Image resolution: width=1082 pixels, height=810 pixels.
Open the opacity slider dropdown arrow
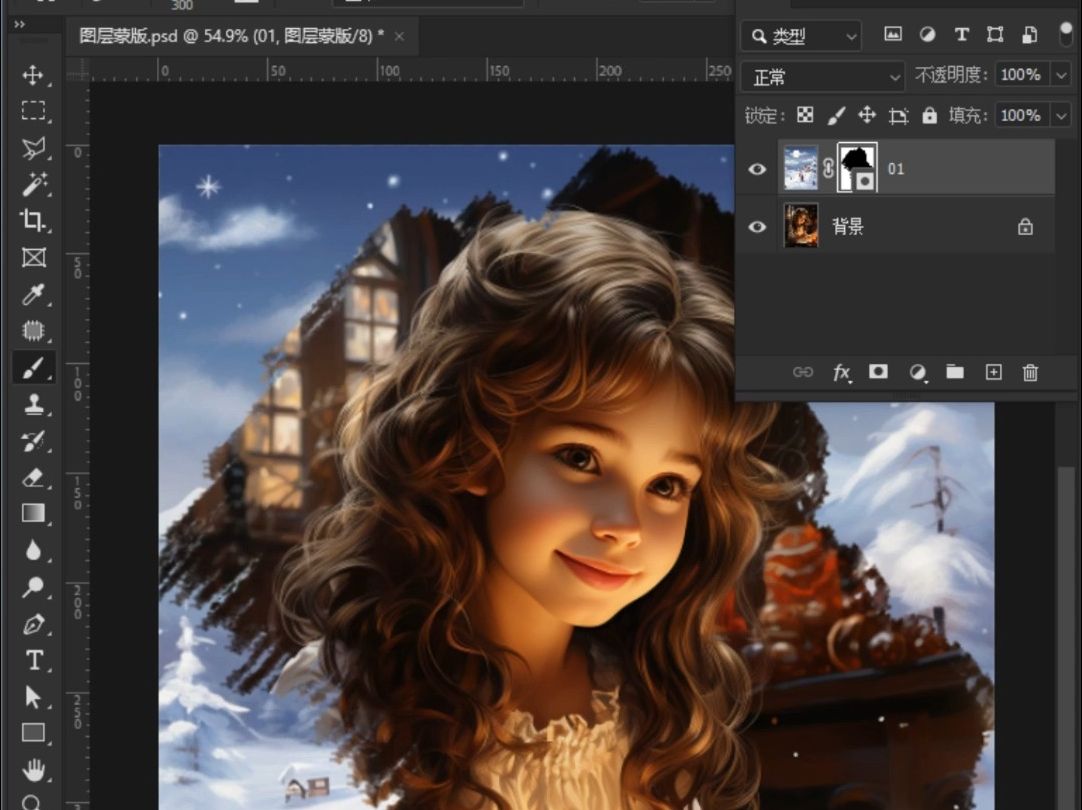[x=1061, y=75]
